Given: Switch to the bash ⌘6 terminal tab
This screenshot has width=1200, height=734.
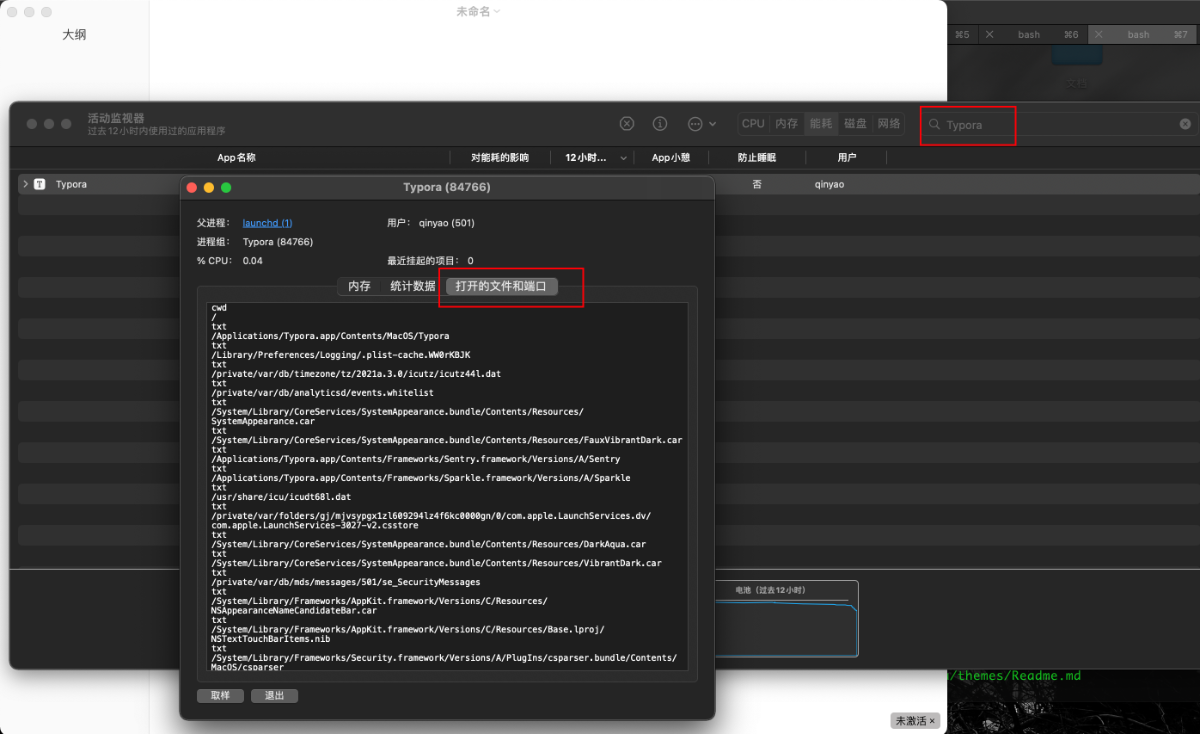Looking at the screenshot, I should [x=1029, y=34].
